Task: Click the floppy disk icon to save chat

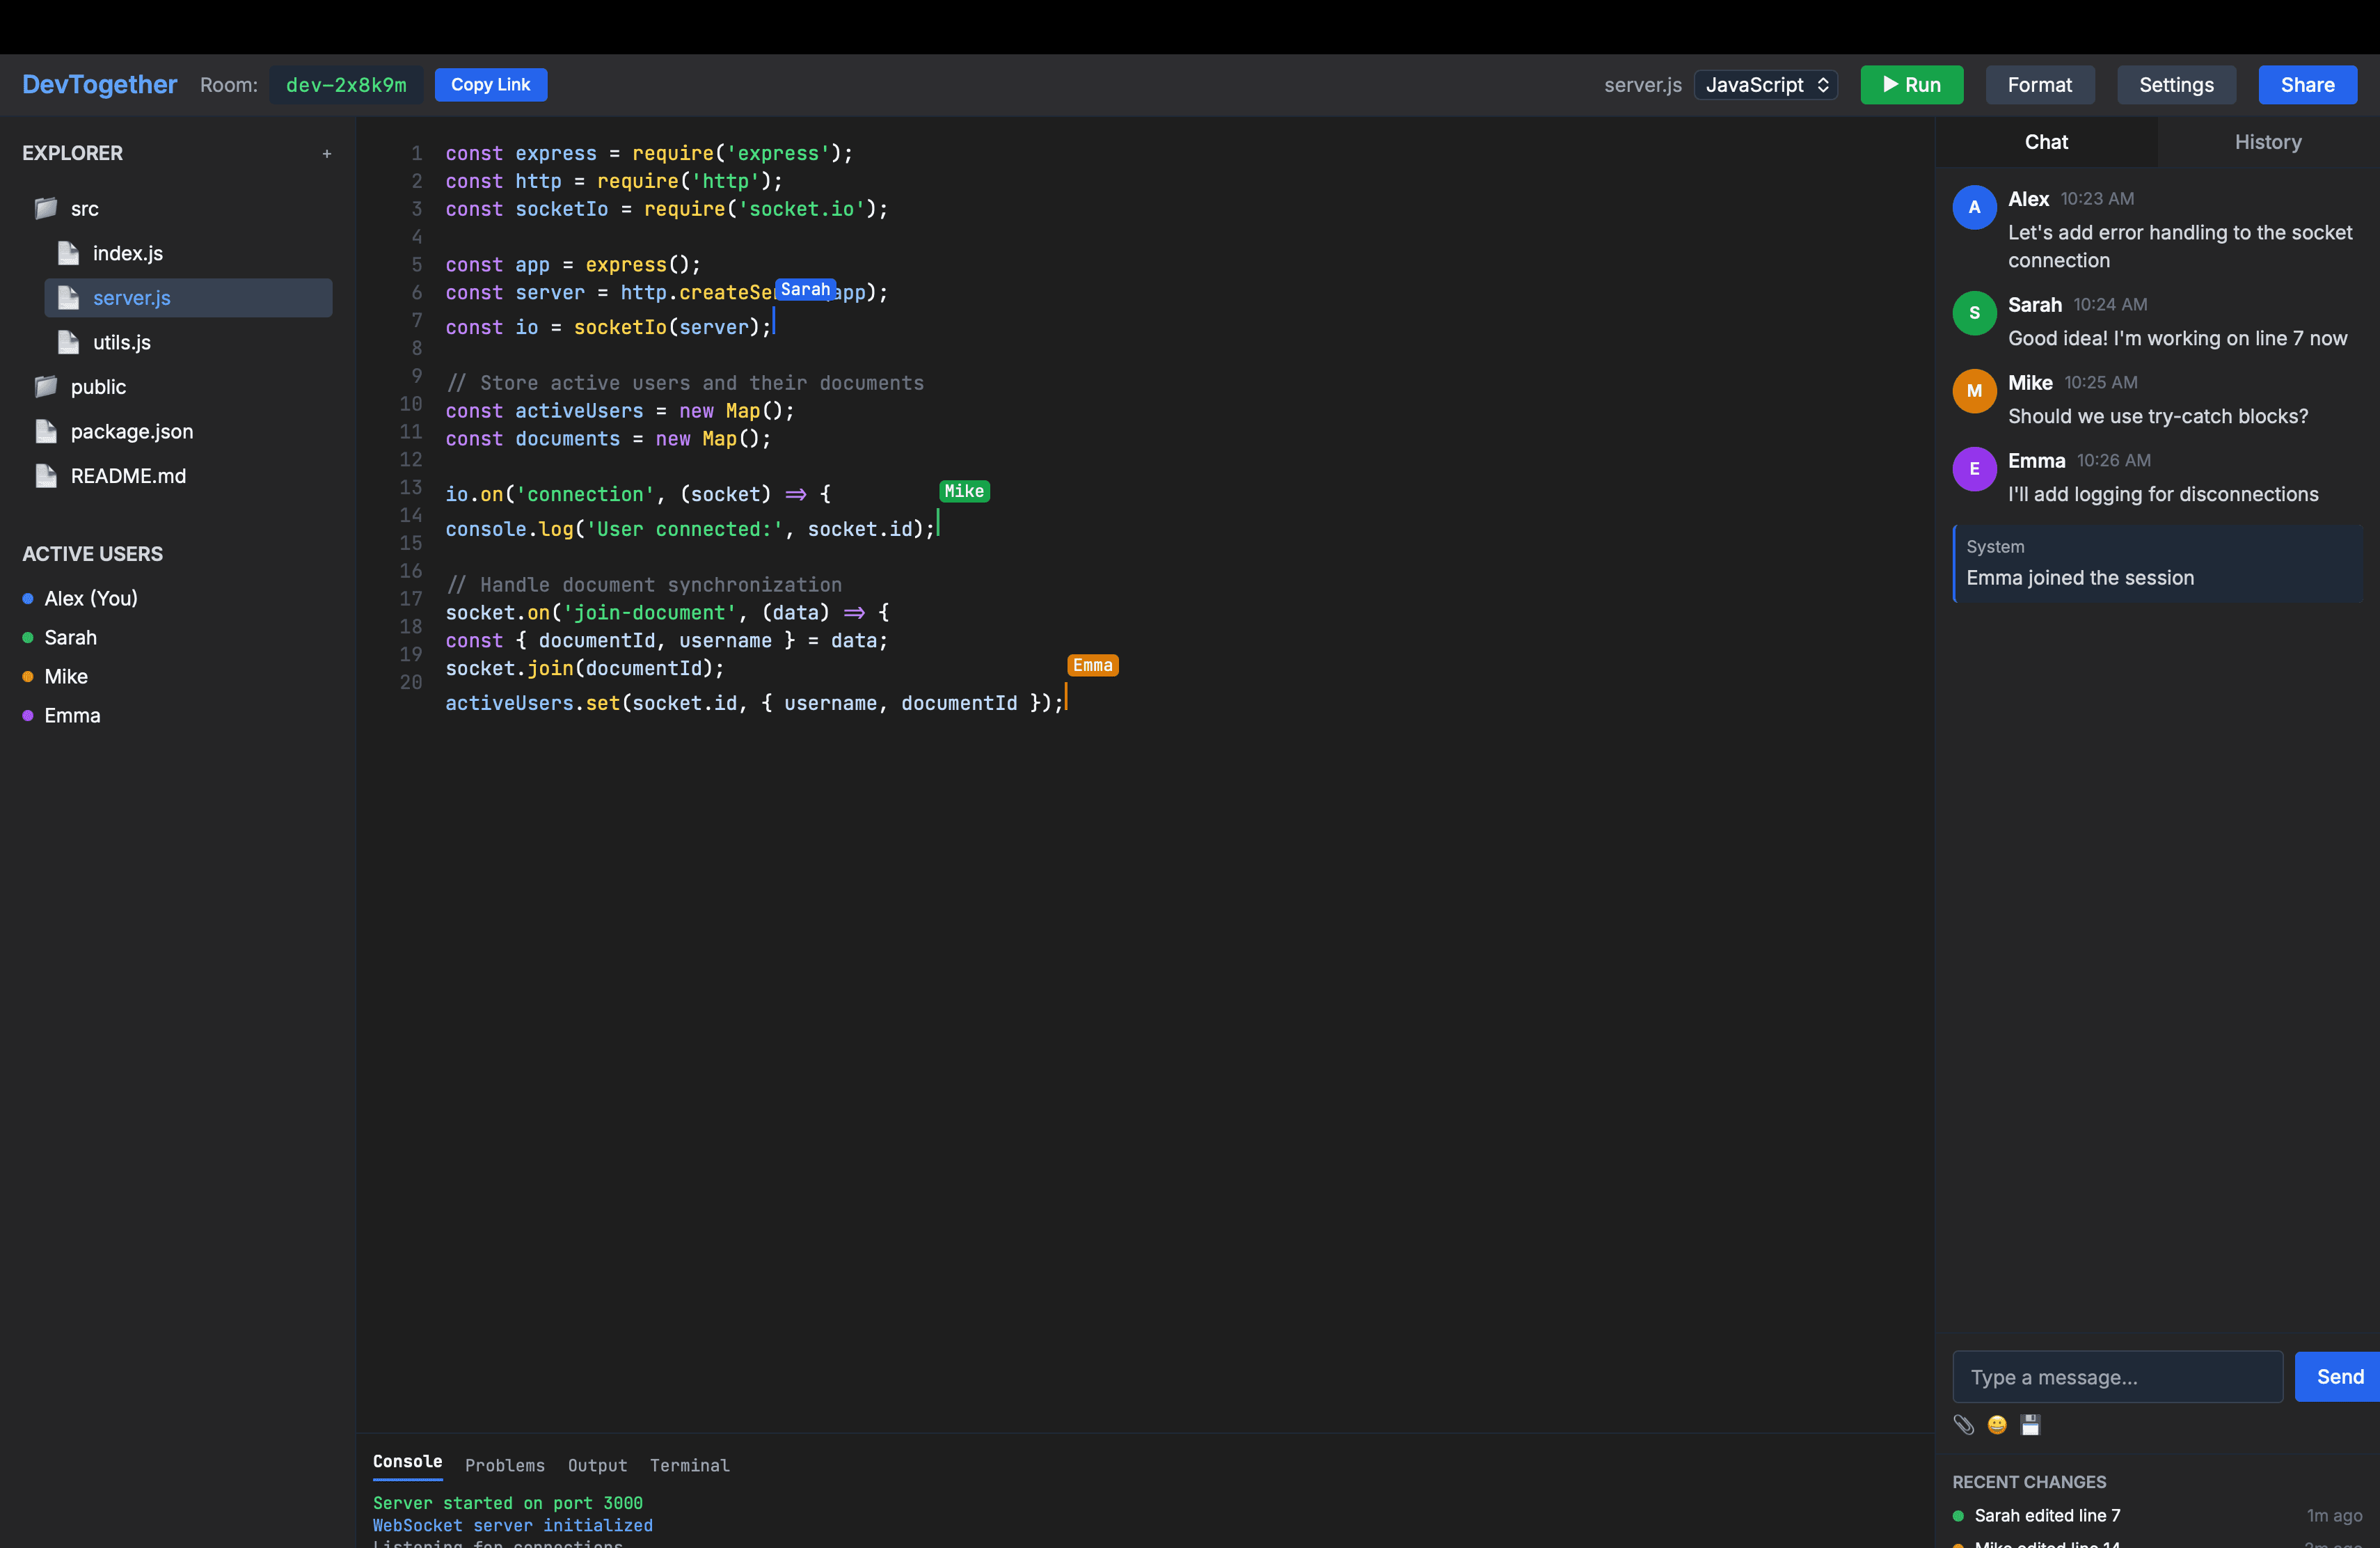Action: [2030, 1425]
